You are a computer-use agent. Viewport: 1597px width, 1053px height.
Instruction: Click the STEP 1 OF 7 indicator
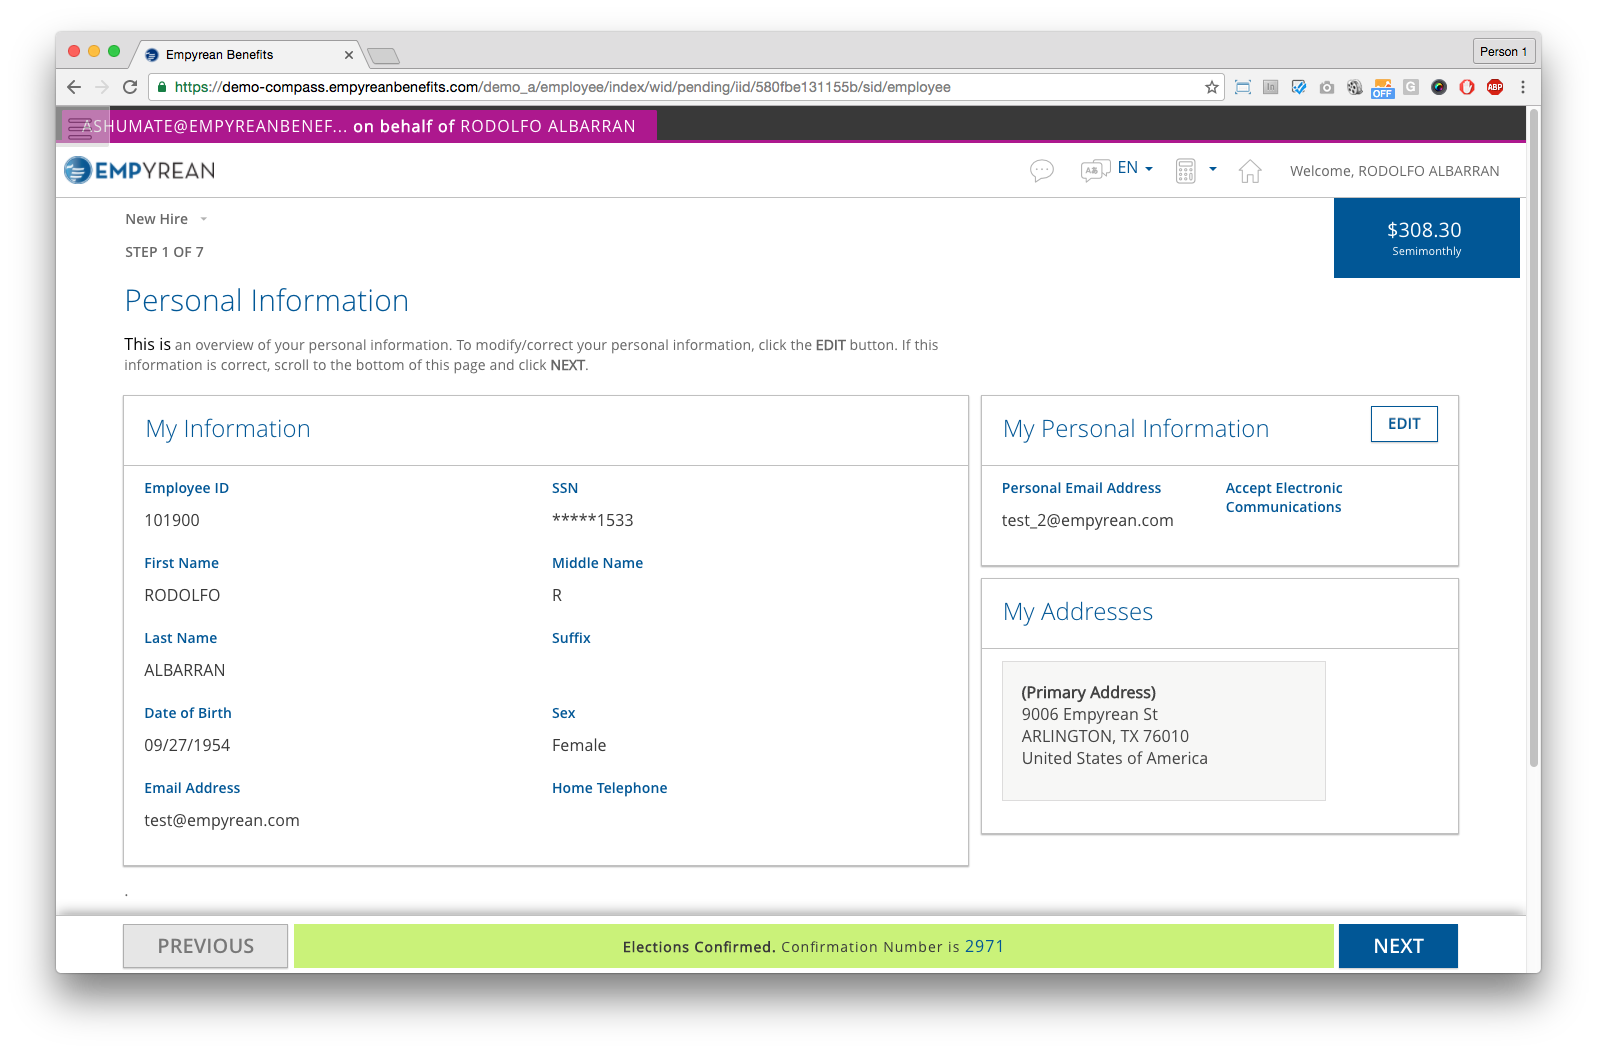pyautogui.click(x=164, y=252)
